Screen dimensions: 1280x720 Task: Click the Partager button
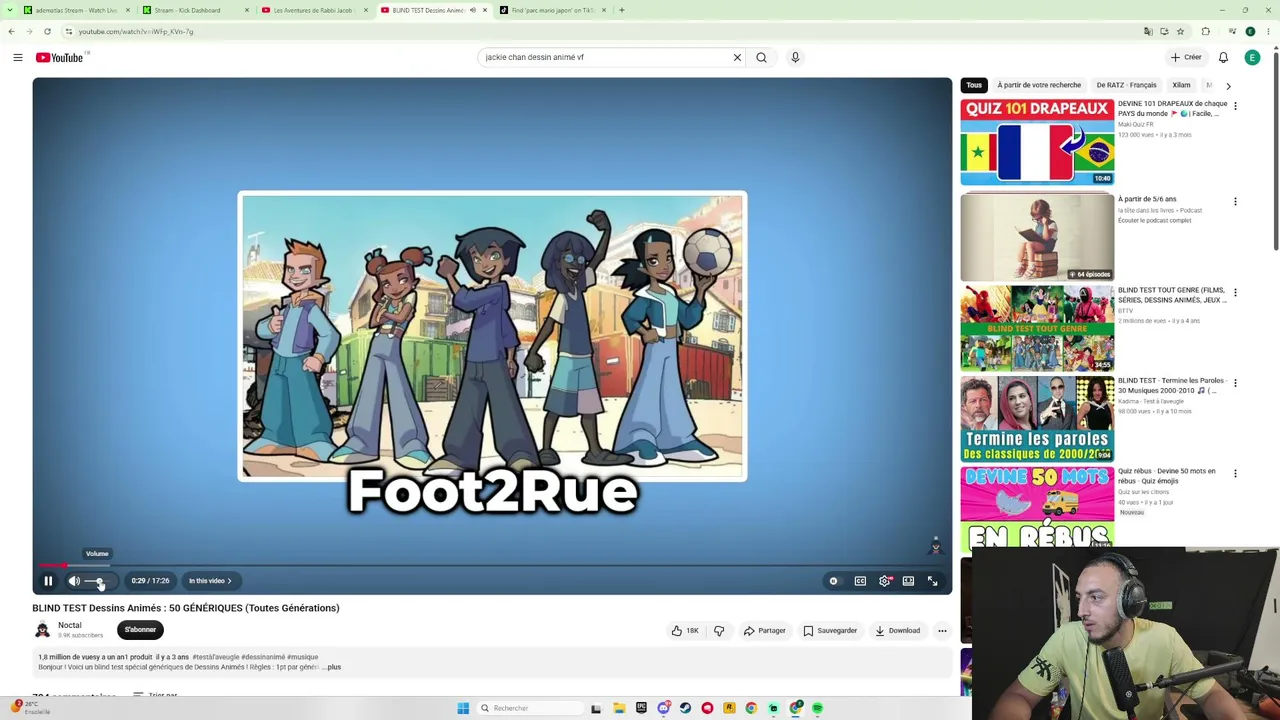coord(765,631)
